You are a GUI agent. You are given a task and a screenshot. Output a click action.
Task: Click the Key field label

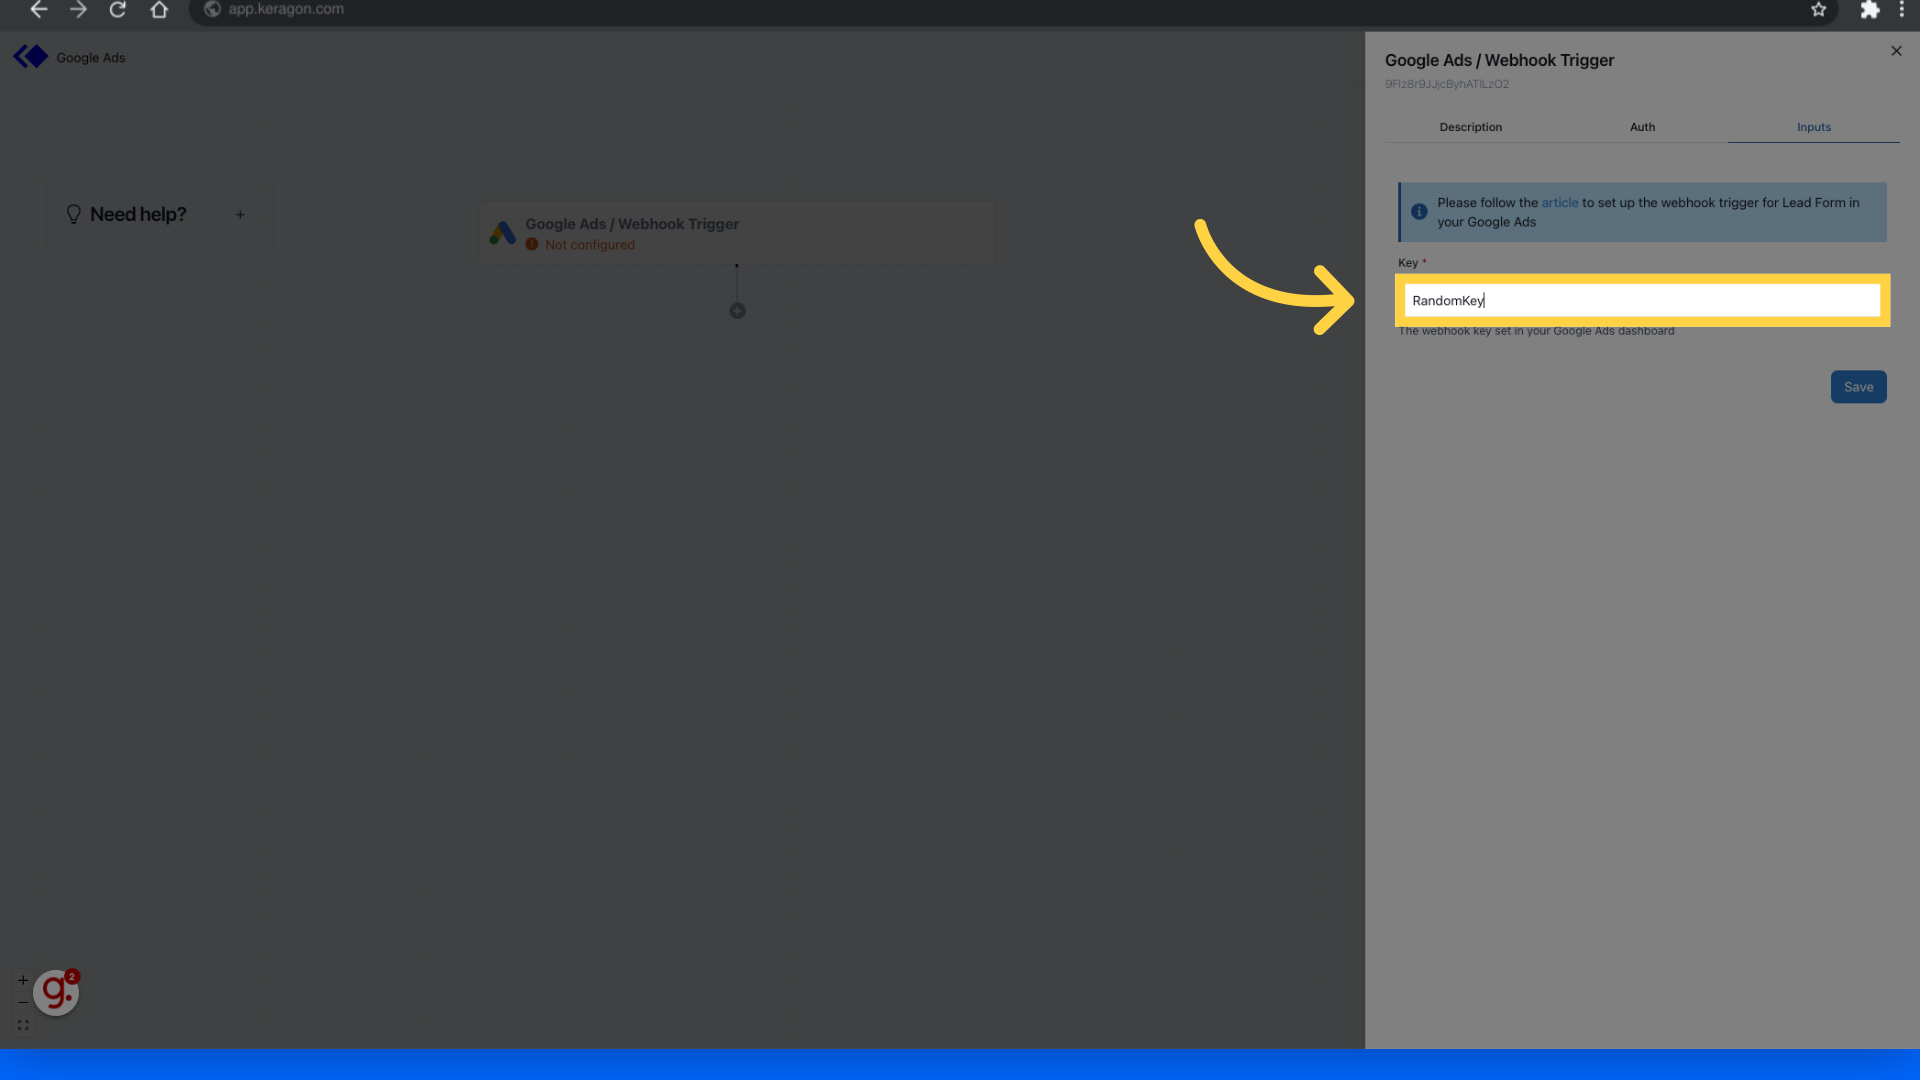point(1408,263)
